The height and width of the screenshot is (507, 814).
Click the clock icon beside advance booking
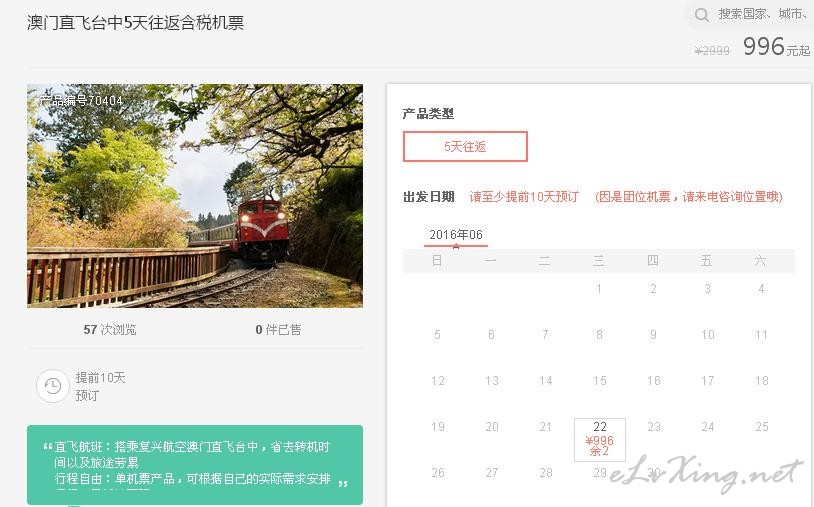tap(52, 386)
